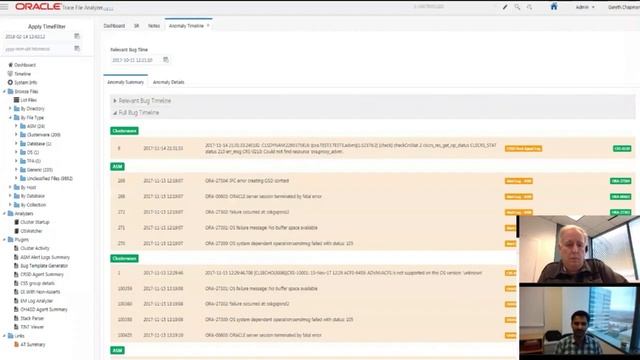Open the Admin dropdown menu

tap(585, 7)
